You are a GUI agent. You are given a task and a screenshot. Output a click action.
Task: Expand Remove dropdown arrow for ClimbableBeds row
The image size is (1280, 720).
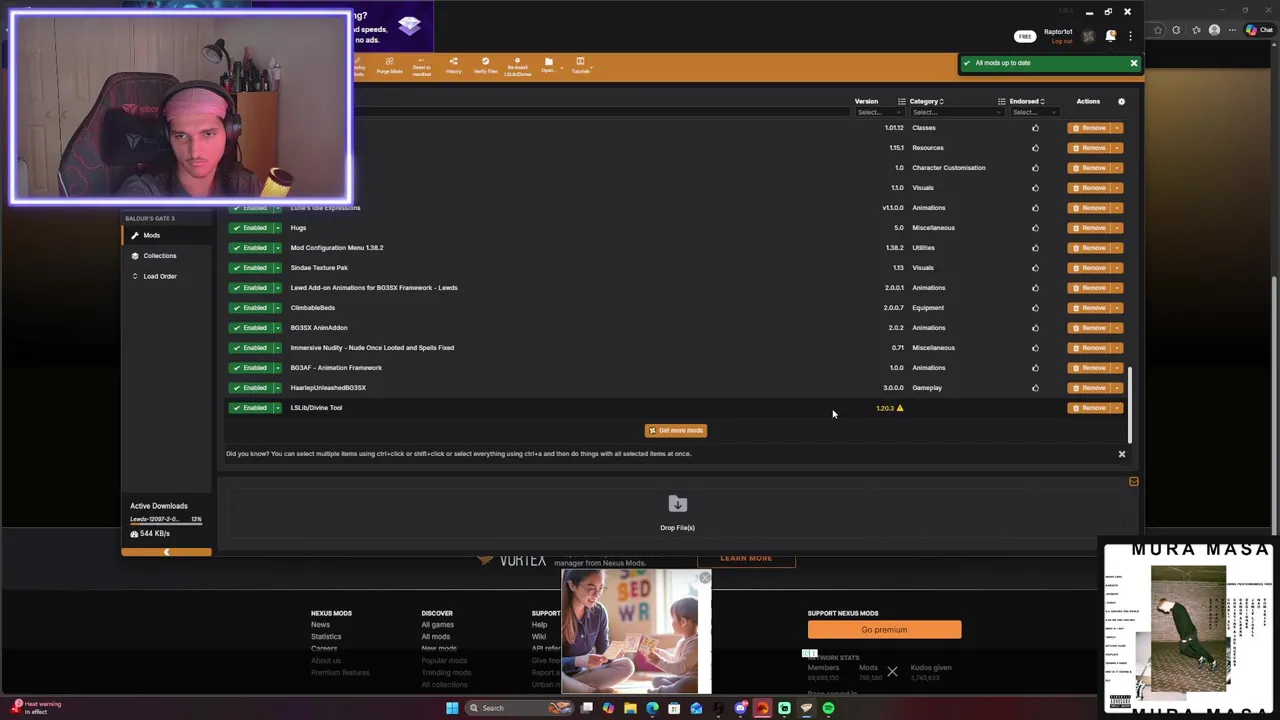point(1117,308)
